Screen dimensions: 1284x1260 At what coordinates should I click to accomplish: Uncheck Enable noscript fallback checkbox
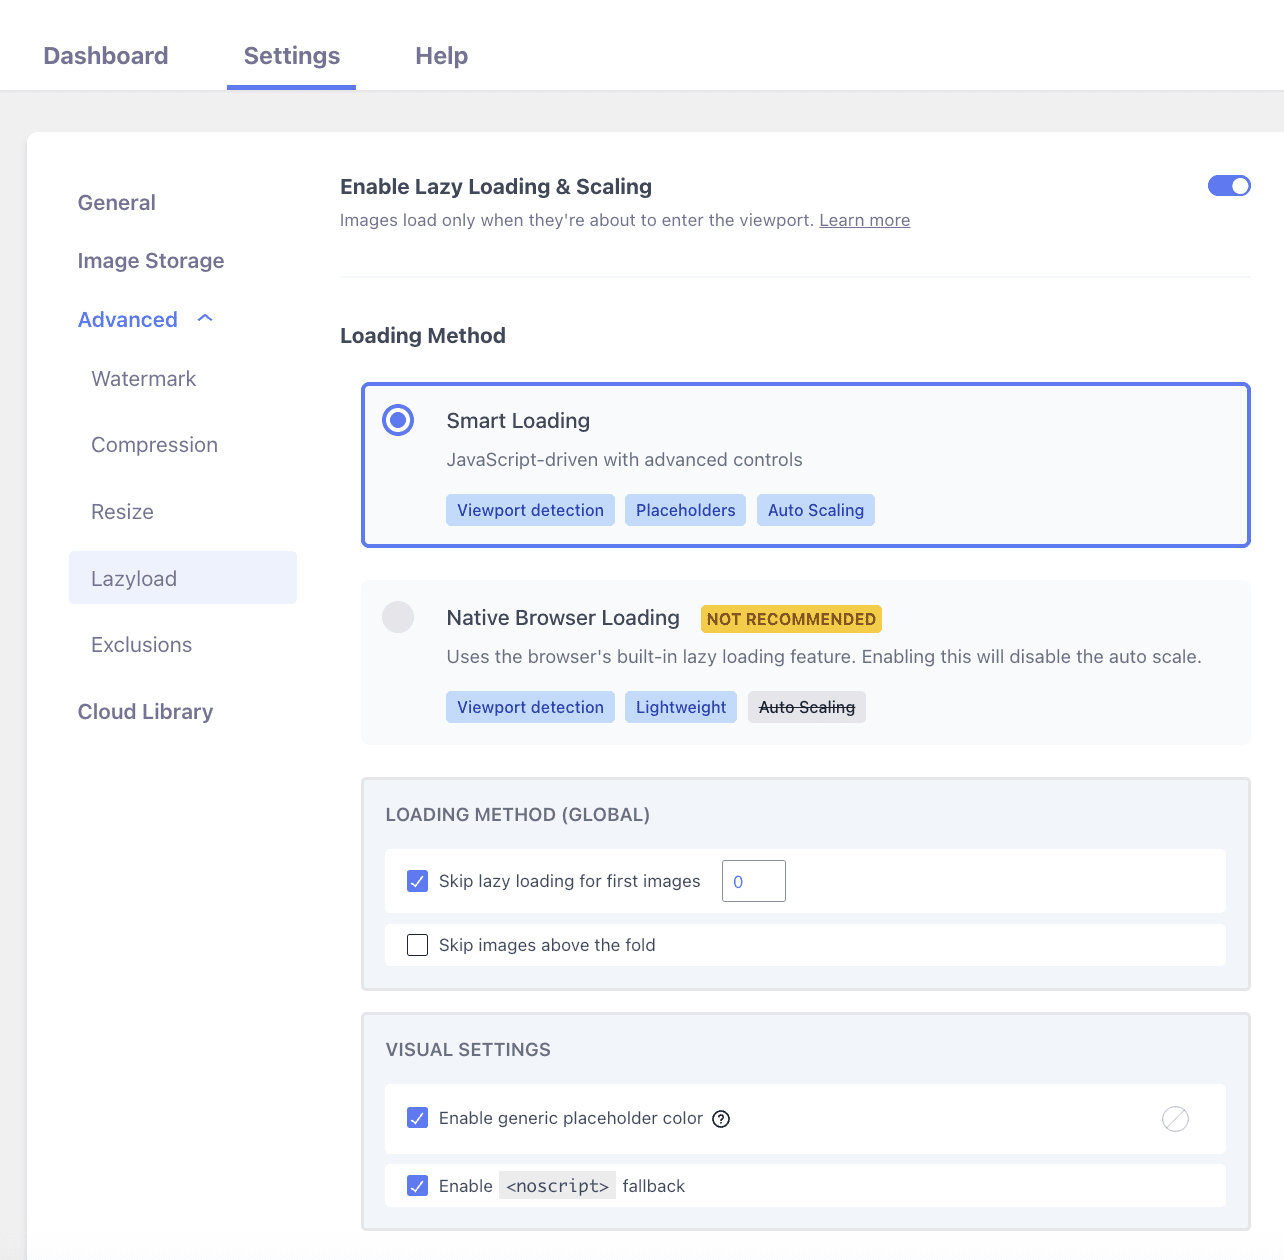[418, 1186]
